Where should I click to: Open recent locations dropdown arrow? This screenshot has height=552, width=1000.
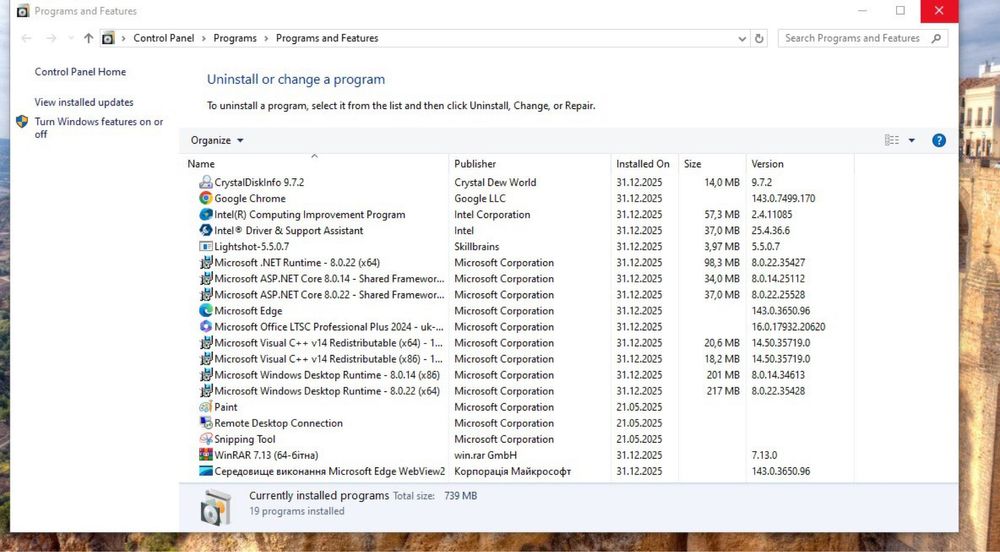click(x=70, y=38)
